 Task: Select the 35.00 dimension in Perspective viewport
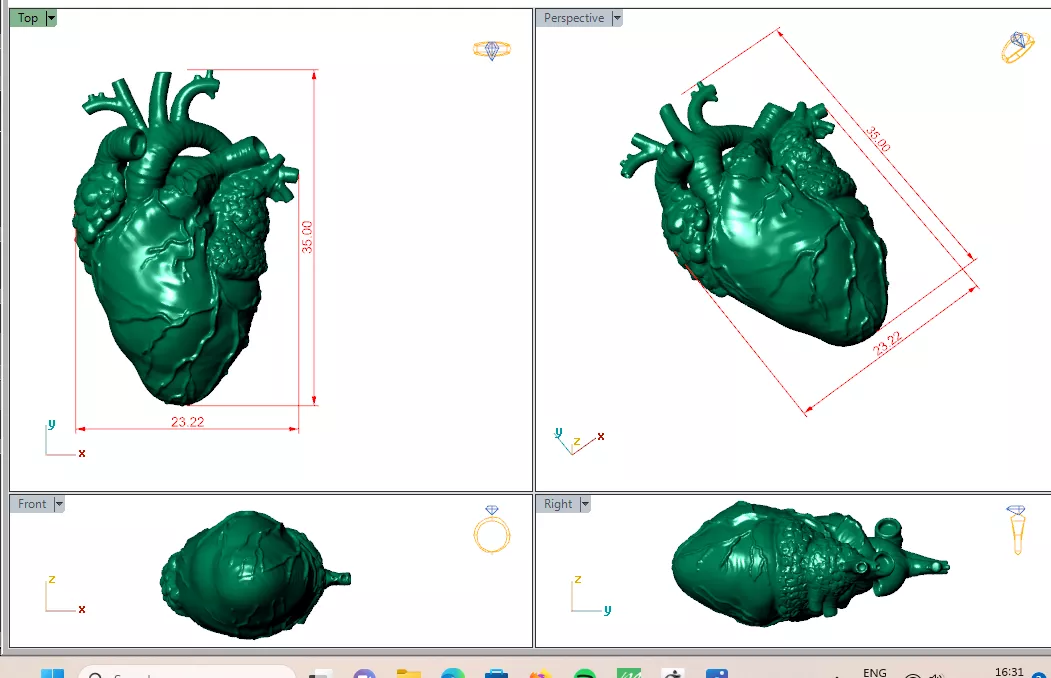pos(878,139)
